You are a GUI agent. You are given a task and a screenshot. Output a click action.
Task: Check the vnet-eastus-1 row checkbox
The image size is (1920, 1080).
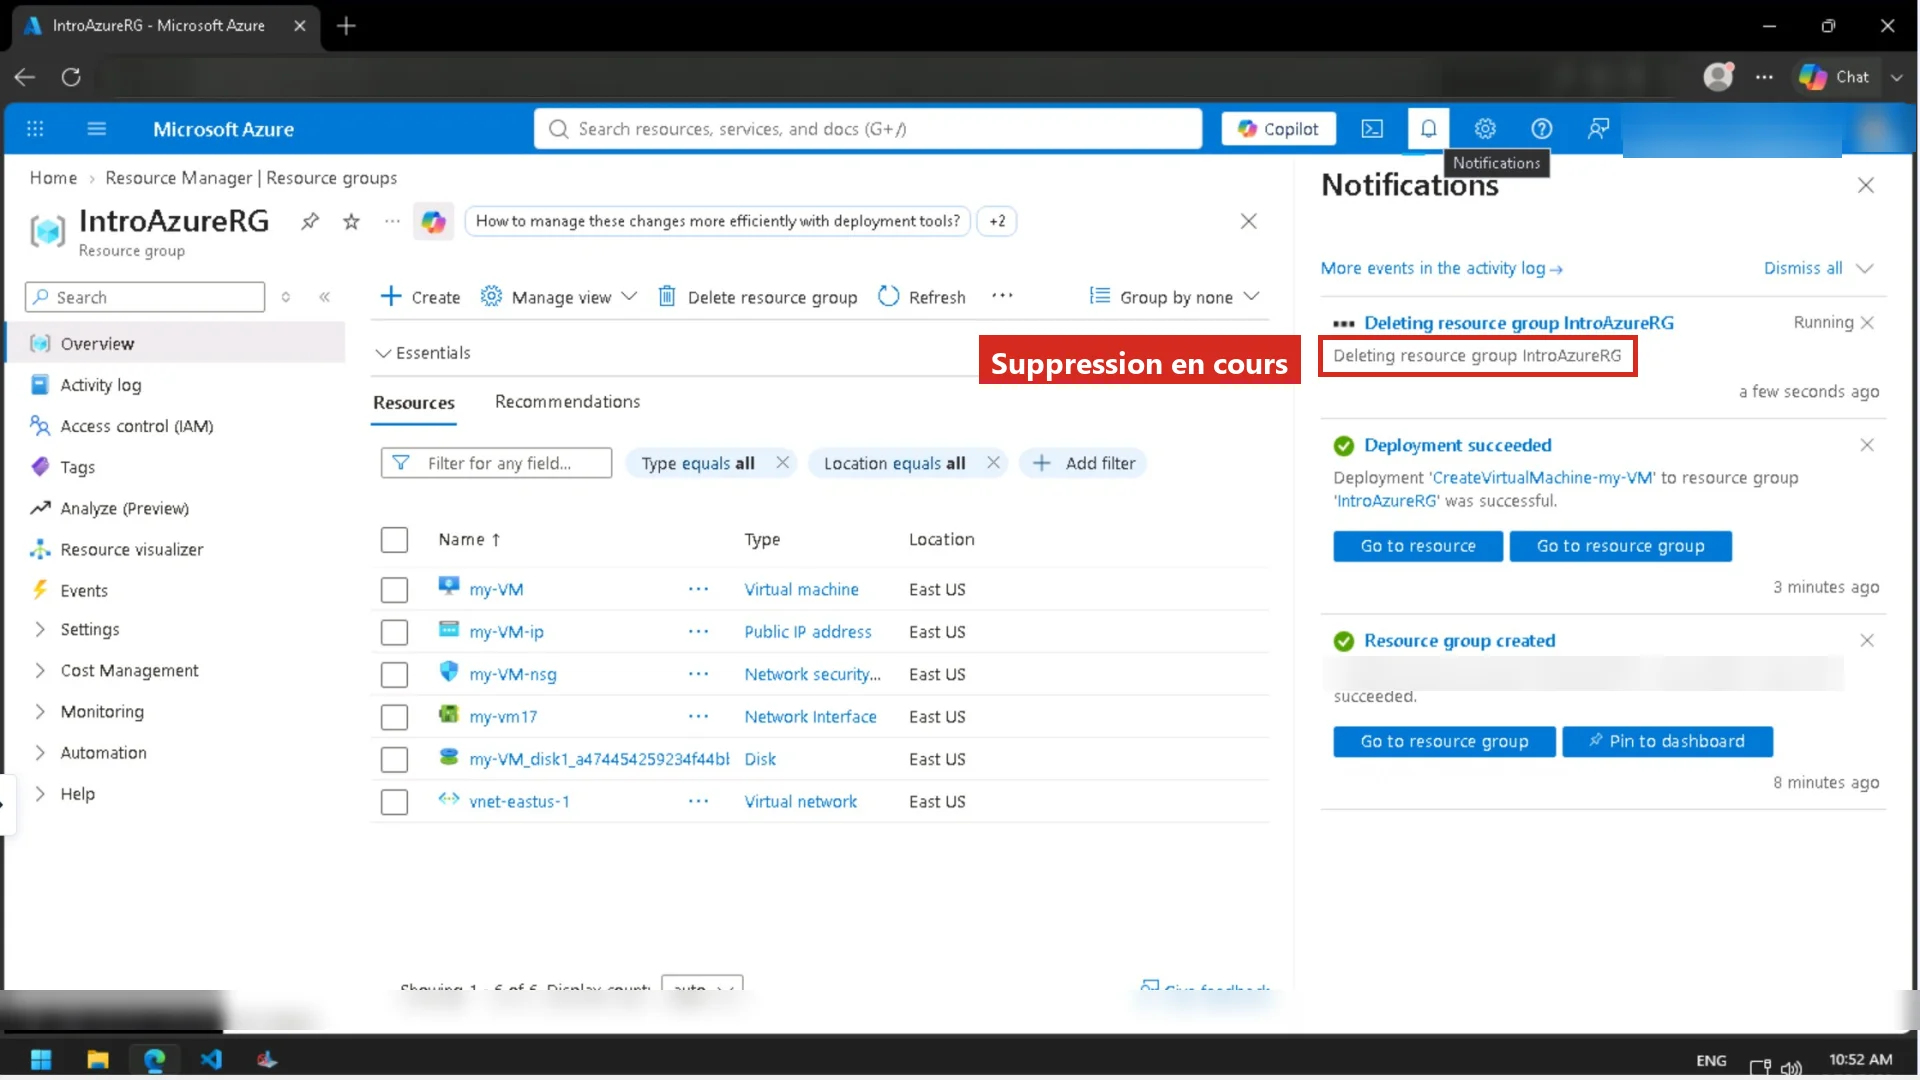pyautogui.click(x=394, y=802)
